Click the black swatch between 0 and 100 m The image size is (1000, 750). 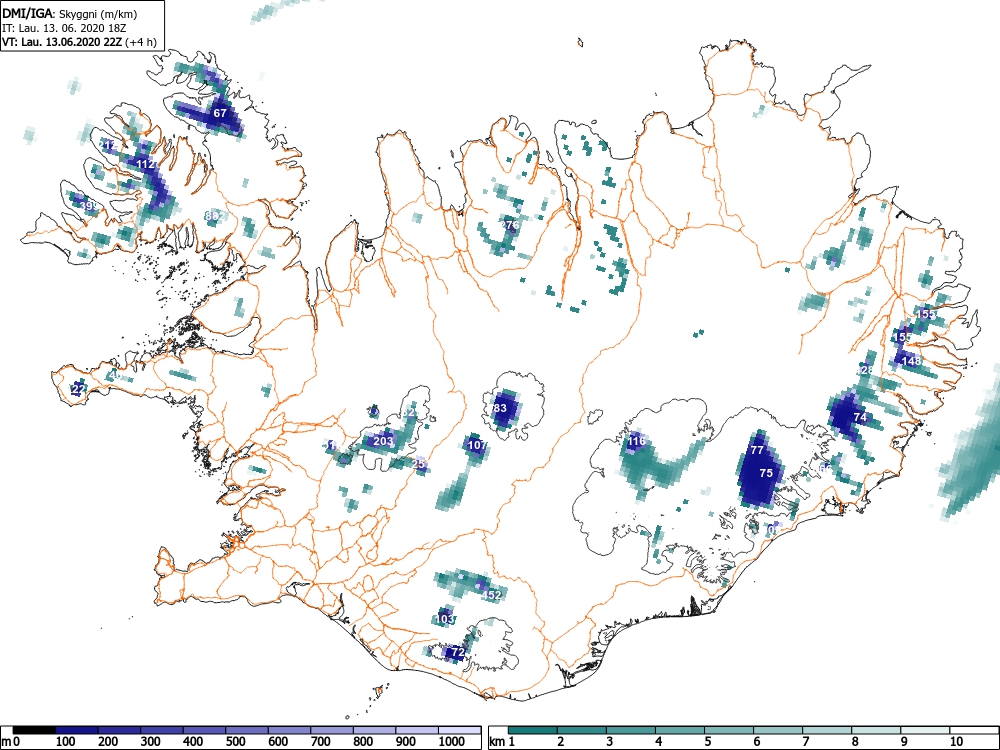pos(34,730)
